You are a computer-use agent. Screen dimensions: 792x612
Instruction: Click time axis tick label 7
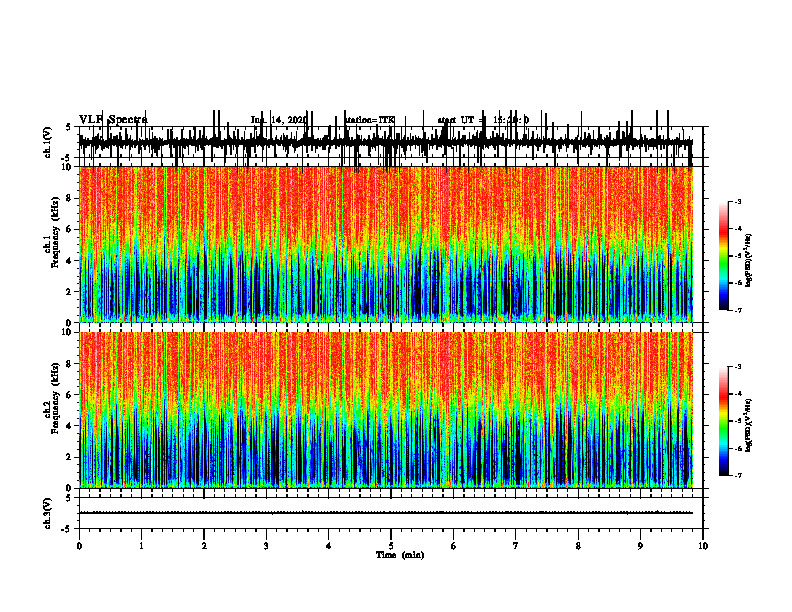coord(516,546)
